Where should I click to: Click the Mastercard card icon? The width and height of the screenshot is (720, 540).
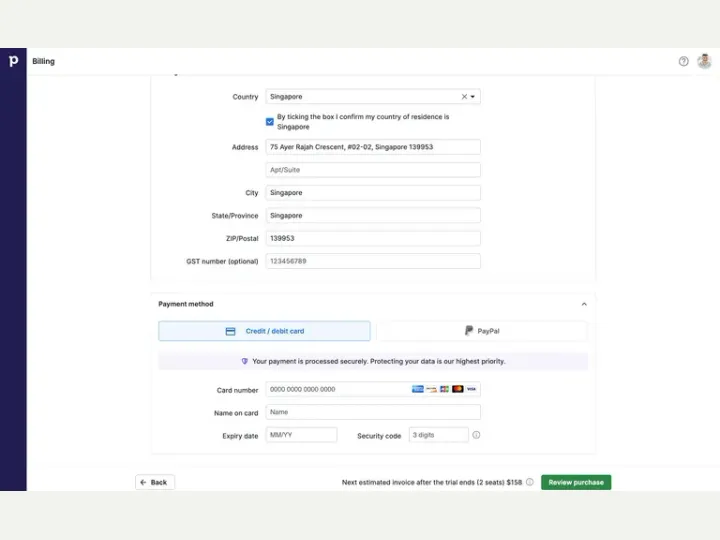click(457, 389)
